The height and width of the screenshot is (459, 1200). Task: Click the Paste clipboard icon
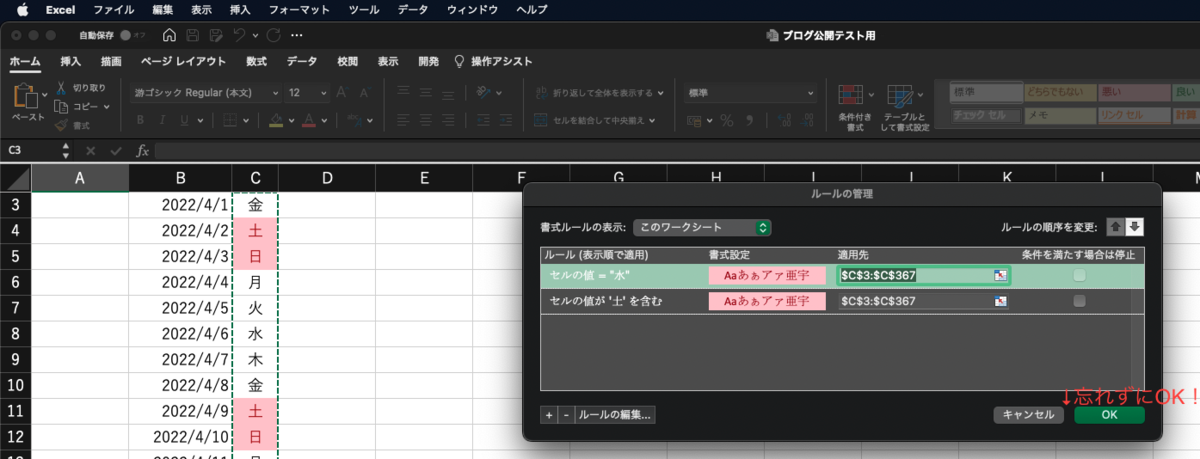pos(24,97)
